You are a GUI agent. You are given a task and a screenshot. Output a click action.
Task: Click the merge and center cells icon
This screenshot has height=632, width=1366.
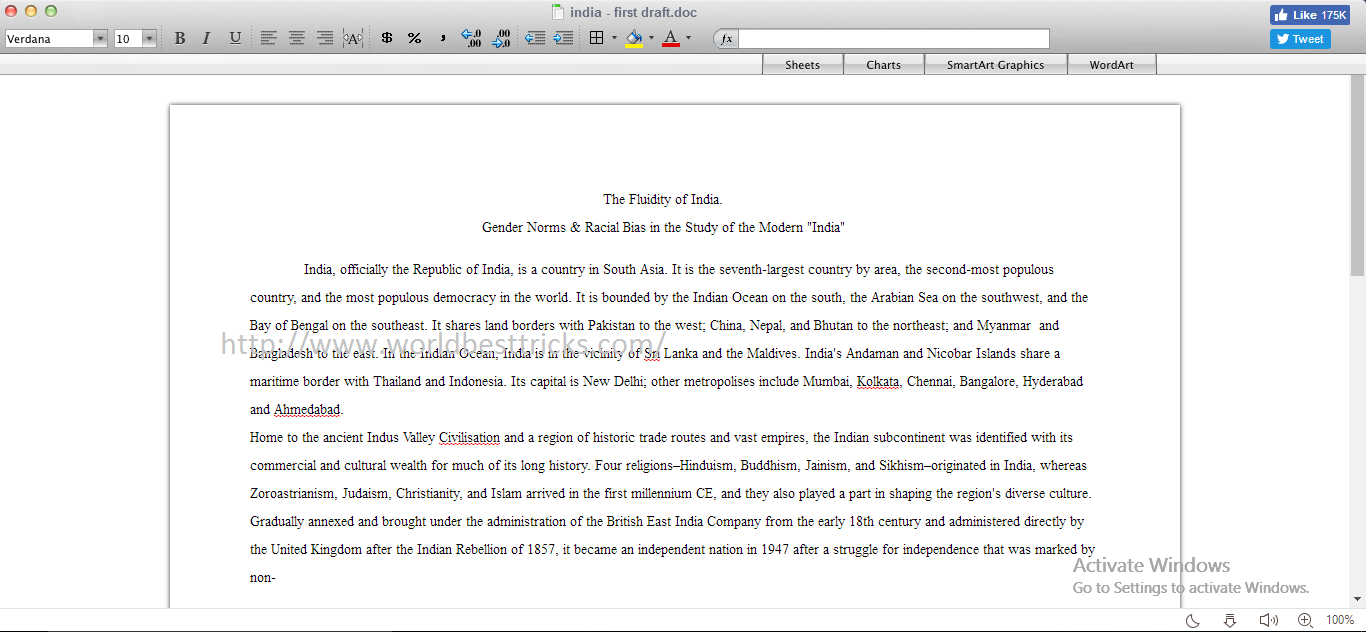[353, 38]
